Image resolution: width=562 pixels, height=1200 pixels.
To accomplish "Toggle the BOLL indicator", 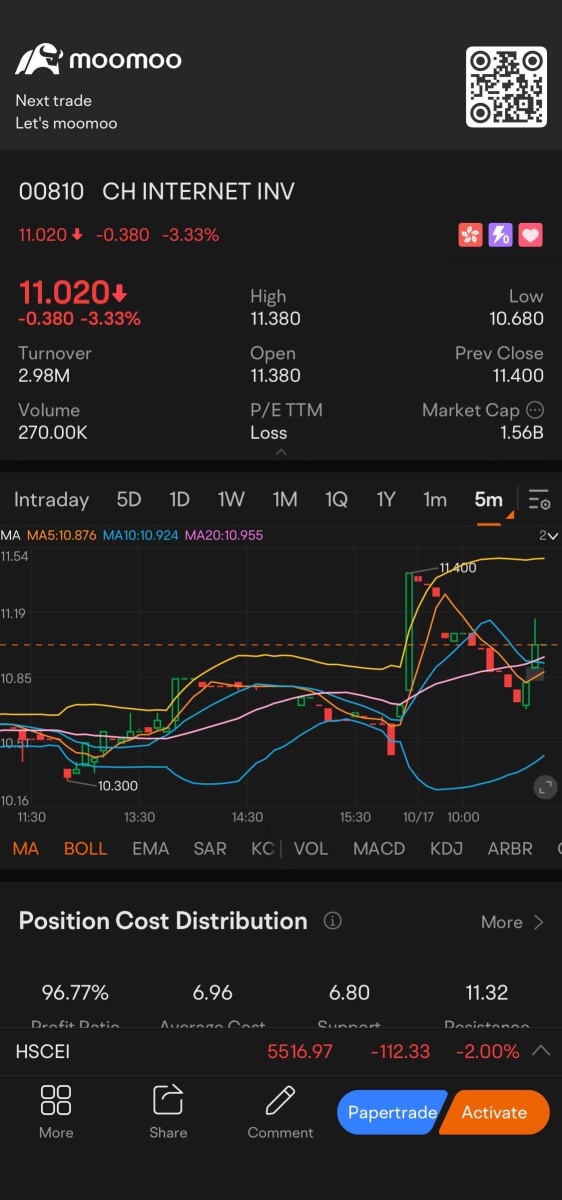I will (85, 848).
